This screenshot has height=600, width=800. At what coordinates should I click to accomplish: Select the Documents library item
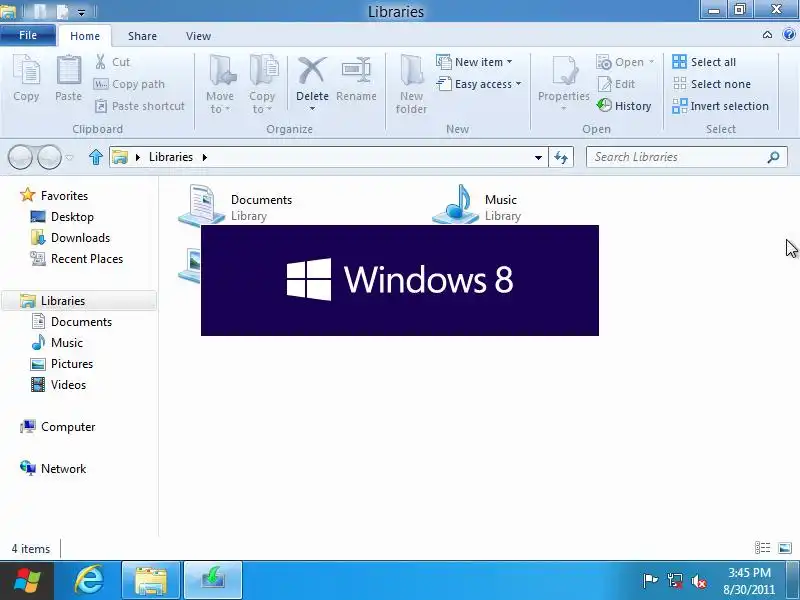pyautogui.click(x=236, y=204)
